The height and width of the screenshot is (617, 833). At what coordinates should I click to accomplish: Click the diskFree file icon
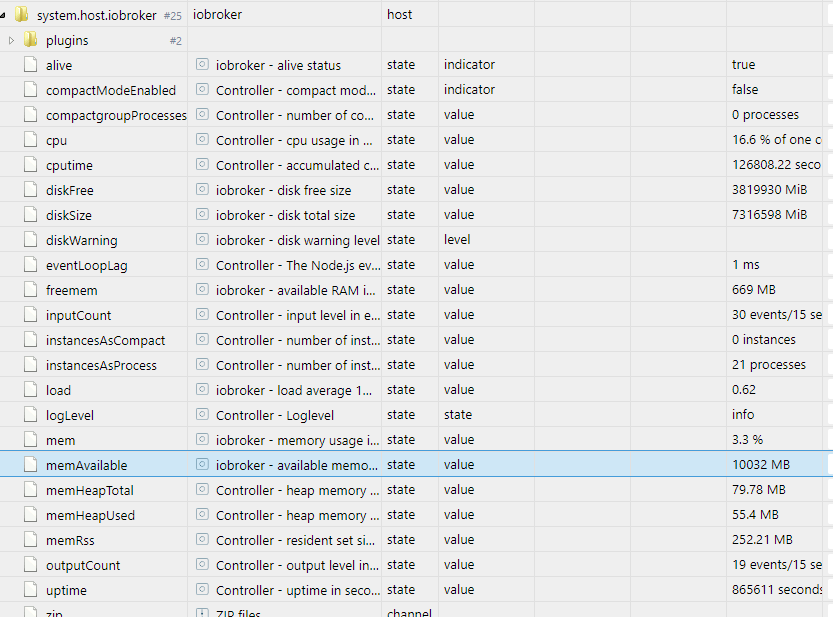[x=31, y=190]
